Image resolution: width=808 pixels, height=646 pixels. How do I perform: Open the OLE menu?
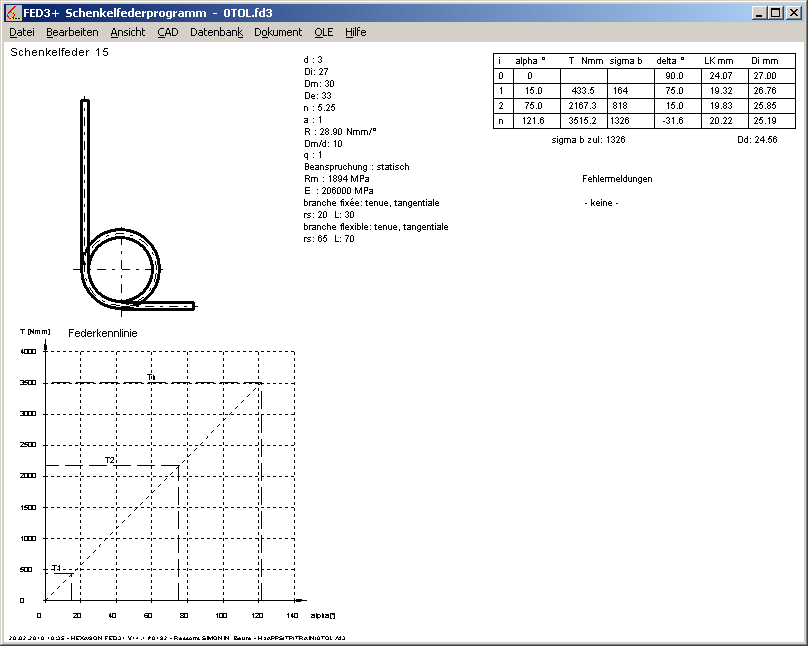(324, 32)
